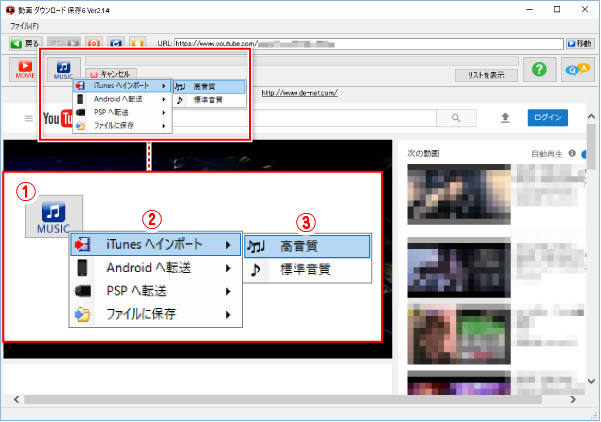601x422 pixels.
Task: Open the partly visible bottom recommended thumbnail
Action: 459,383
